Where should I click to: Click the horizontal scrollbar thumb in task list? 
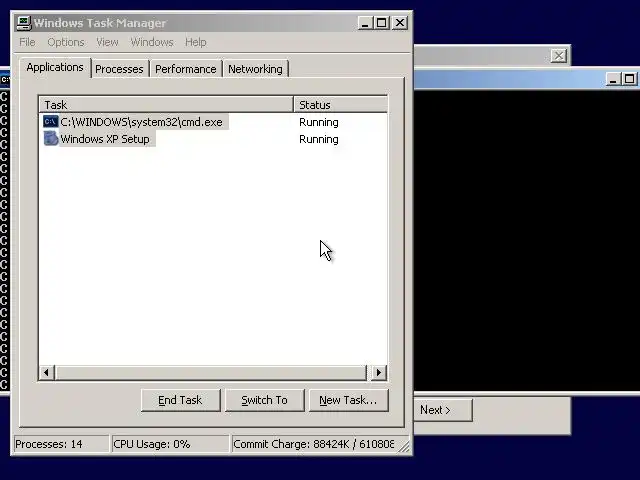(x=211, y=372)
